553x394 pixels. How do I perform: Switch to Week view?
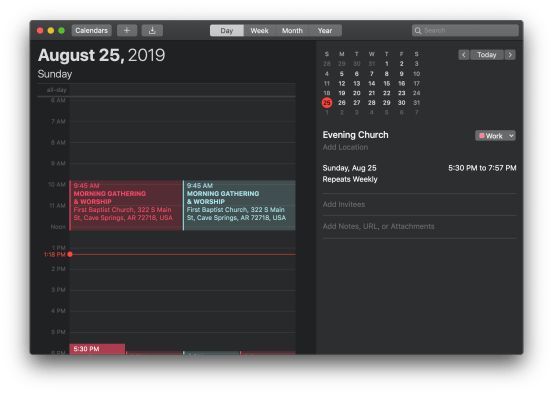[259, 30]
